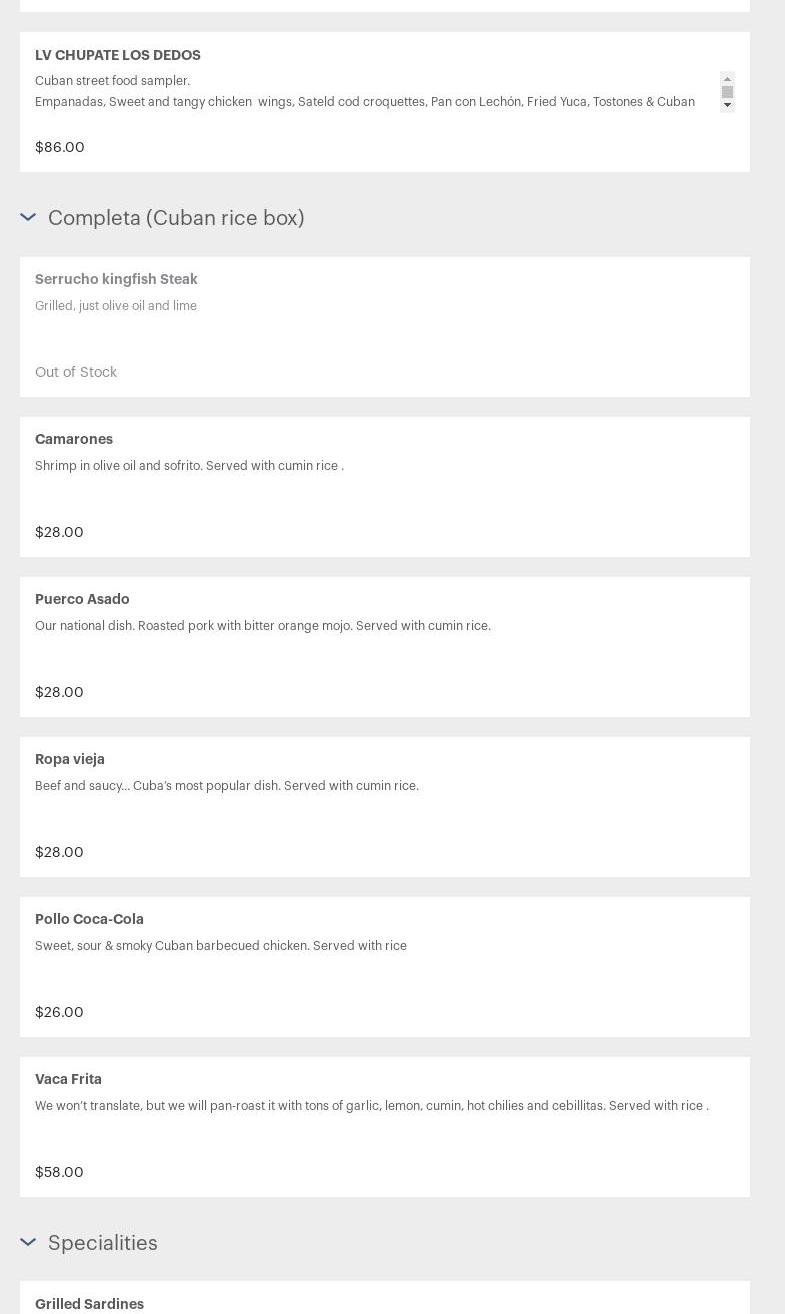Click the description scroll-down arrow

point(728,105)
